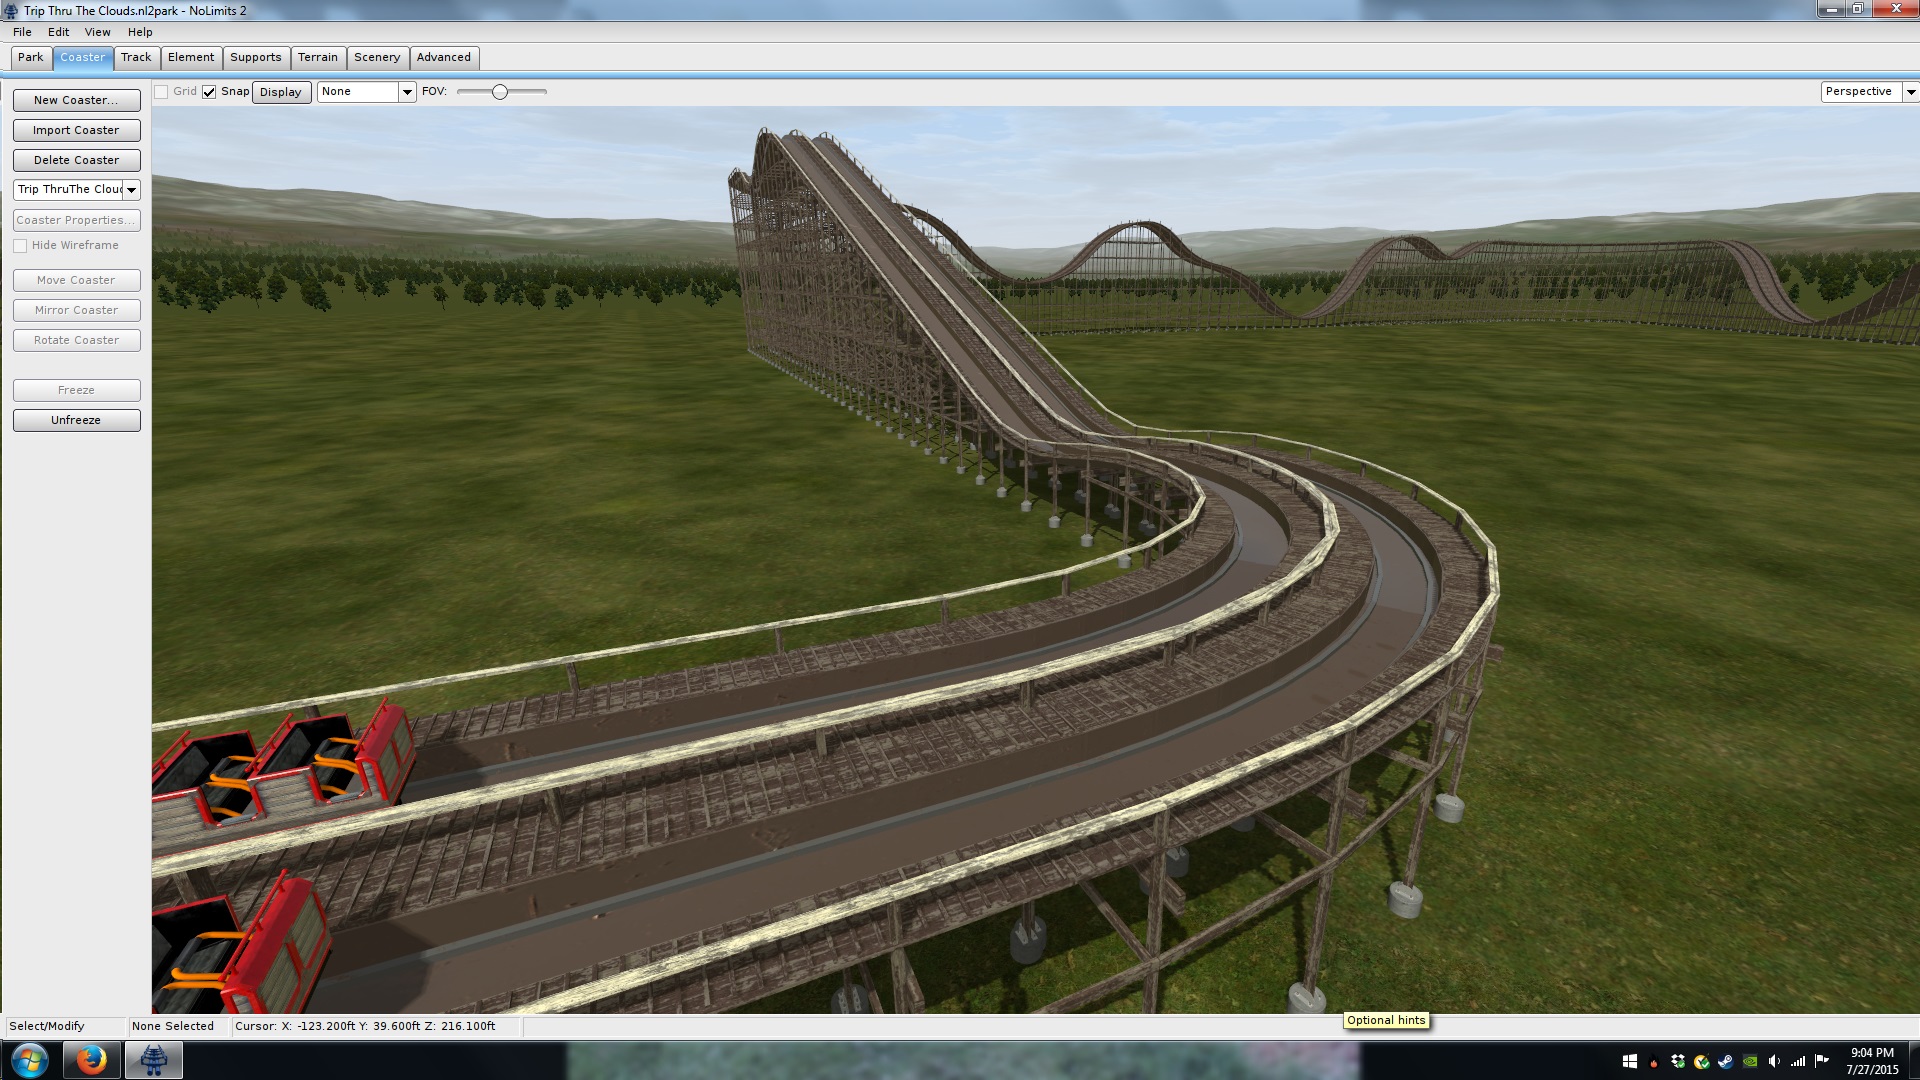The width and height of the screenshot is (1920, 1080).
Task: Uncheck the Snap checkbox
Action: 209,92
